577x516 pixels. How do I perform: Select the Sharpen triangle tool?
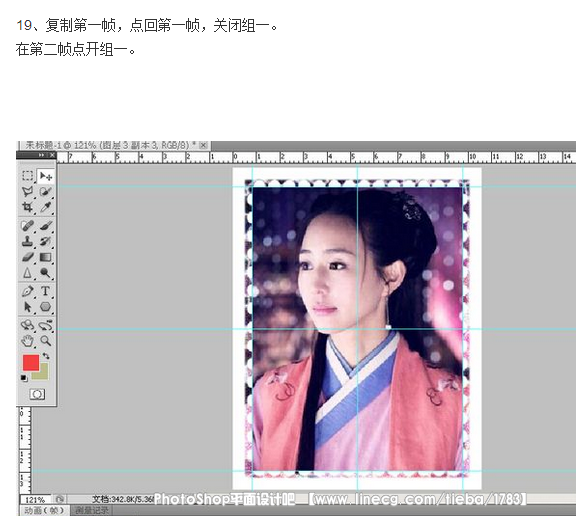click(x=28, y=273)
